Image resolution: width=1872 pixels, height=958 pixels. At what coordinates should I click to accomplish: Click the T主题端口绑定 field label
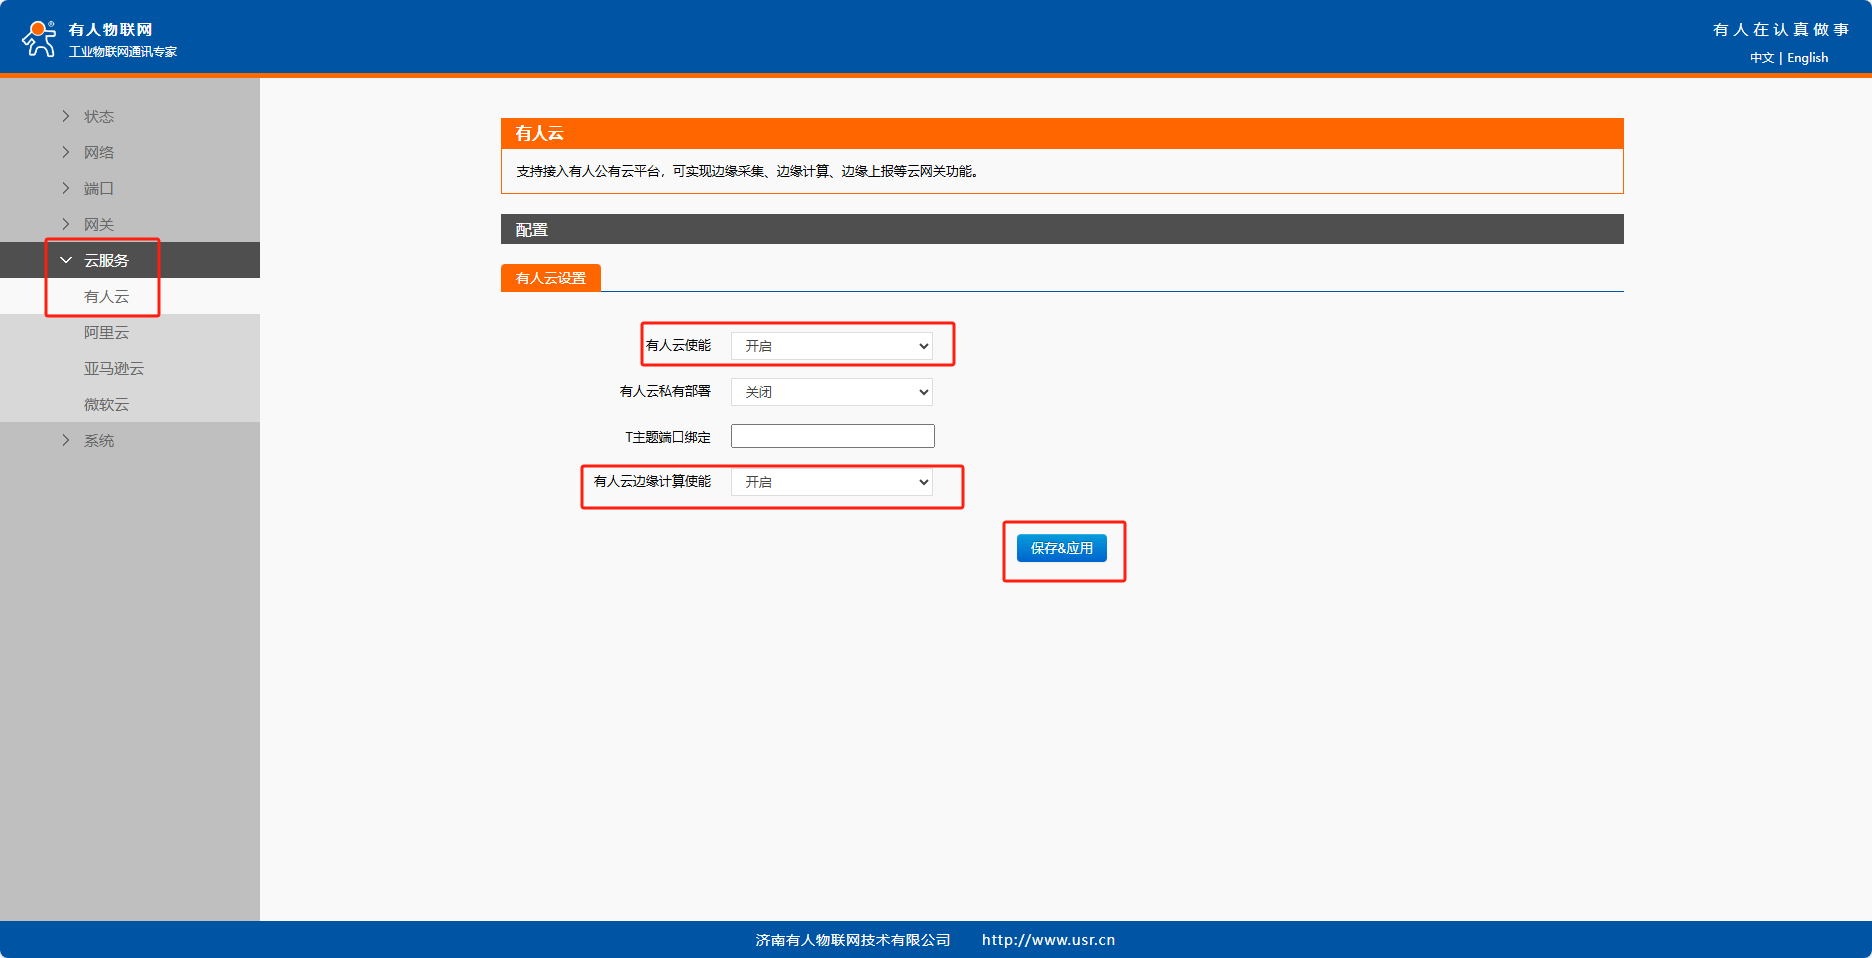pyautogui.click(x=668, y=437)
